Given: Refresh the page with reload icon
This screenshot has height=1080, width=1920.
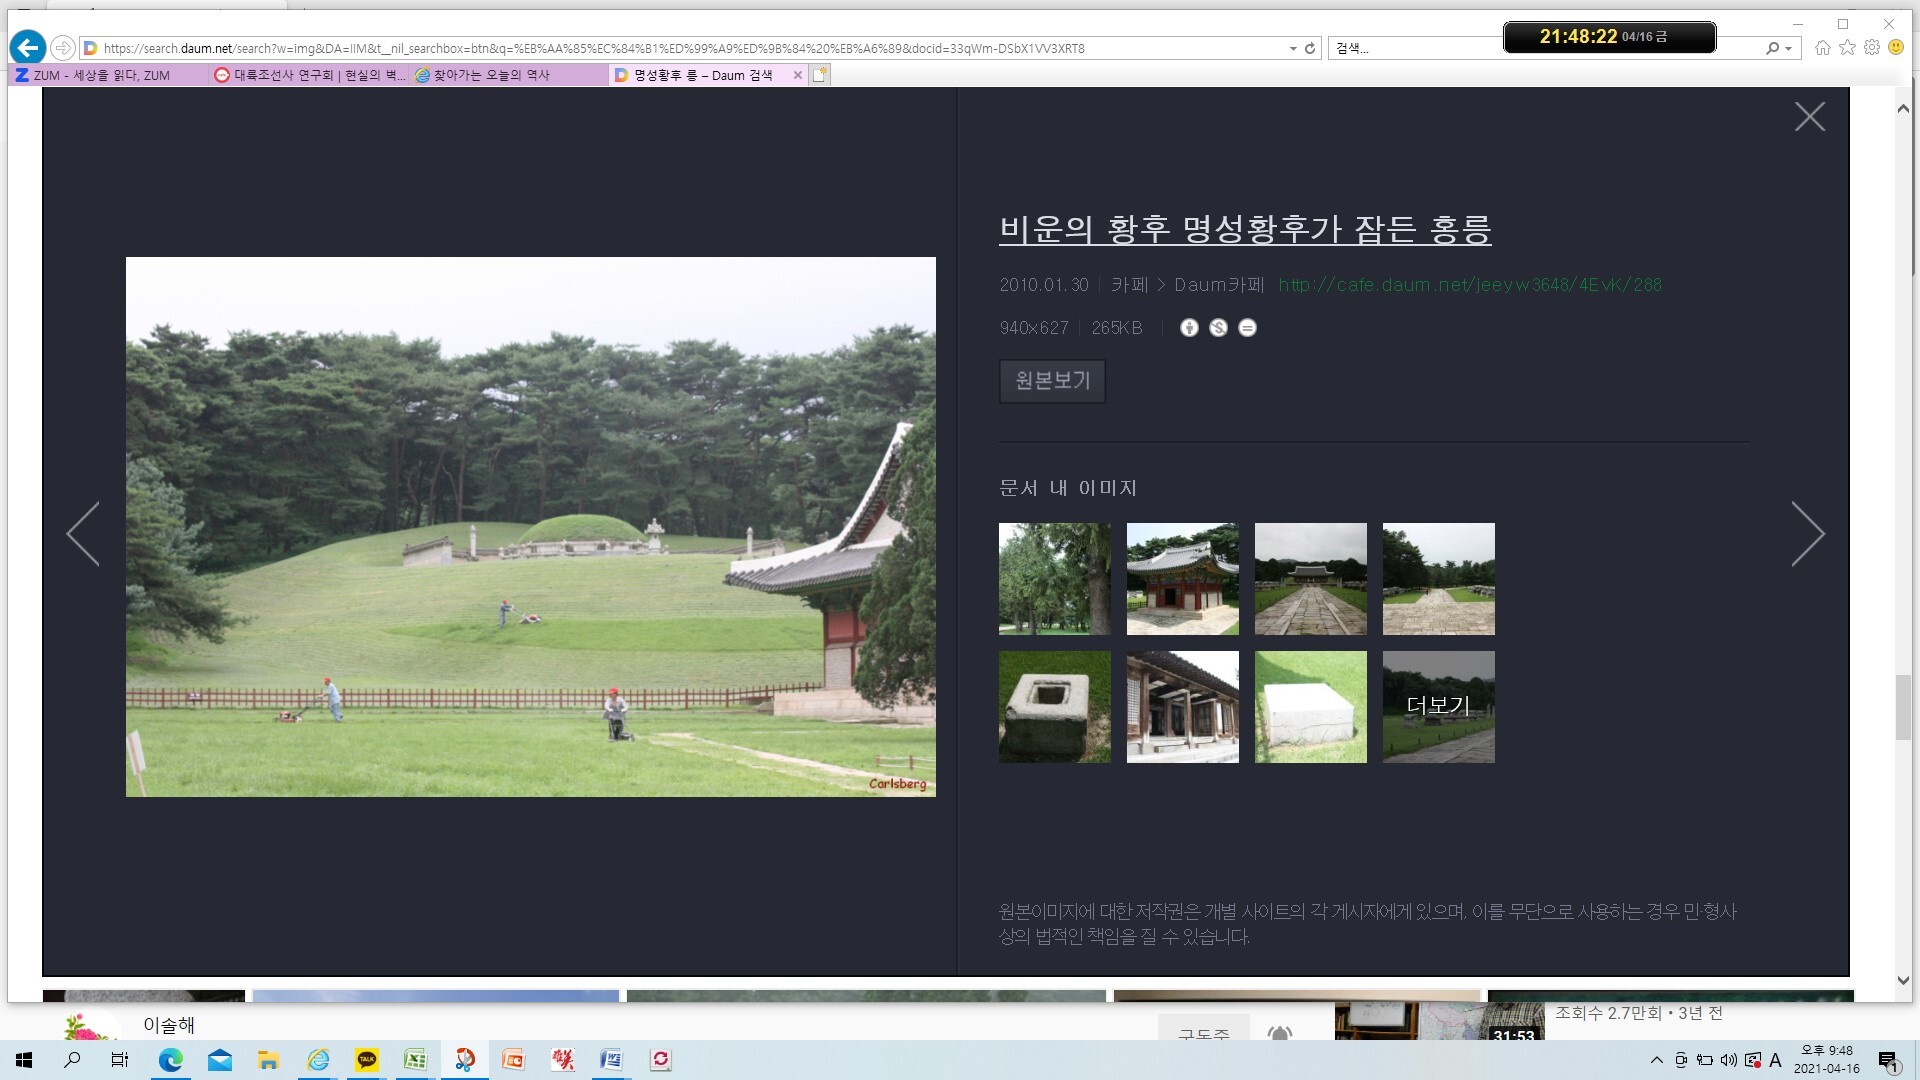Looking at the screenshot, I should 1310,48.
